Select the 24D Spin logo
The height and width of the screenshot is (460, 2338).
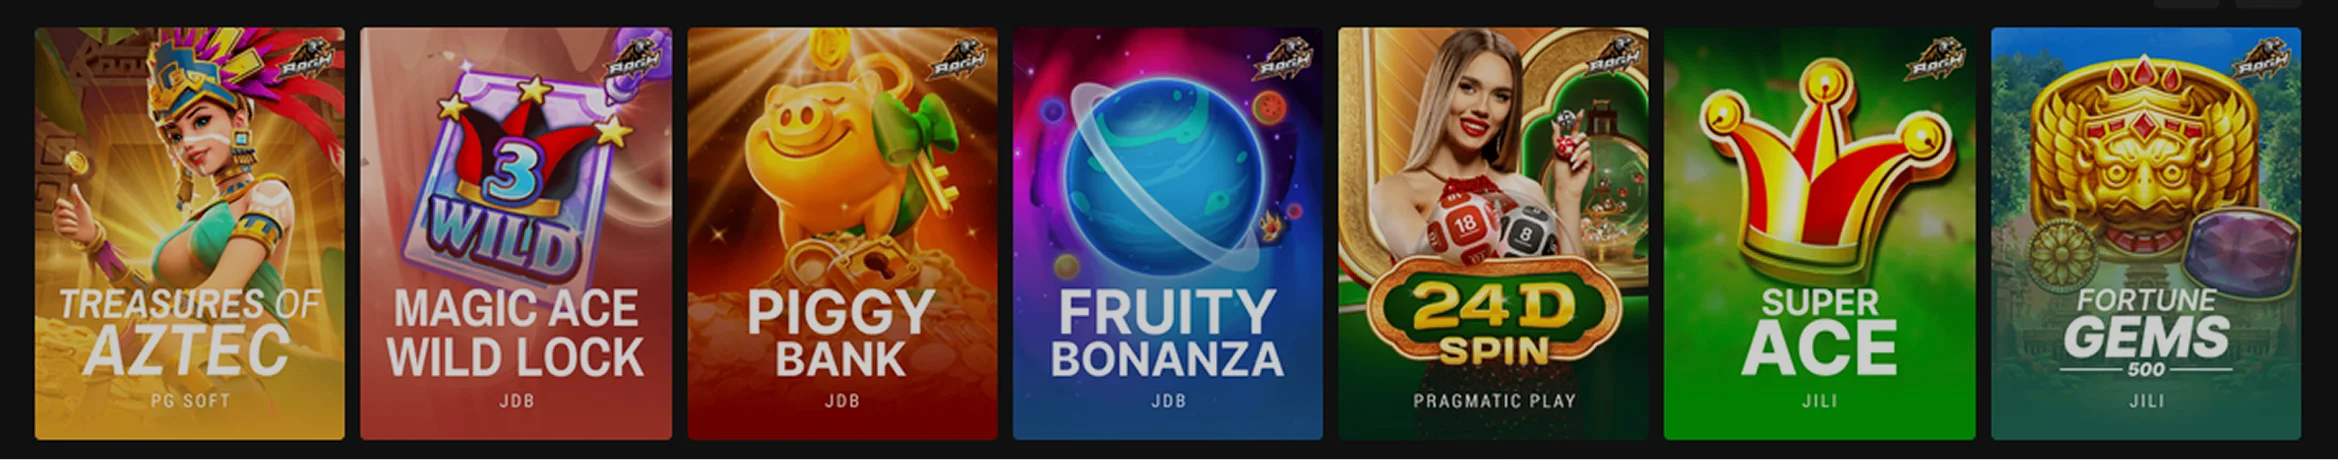(1493, 317)
